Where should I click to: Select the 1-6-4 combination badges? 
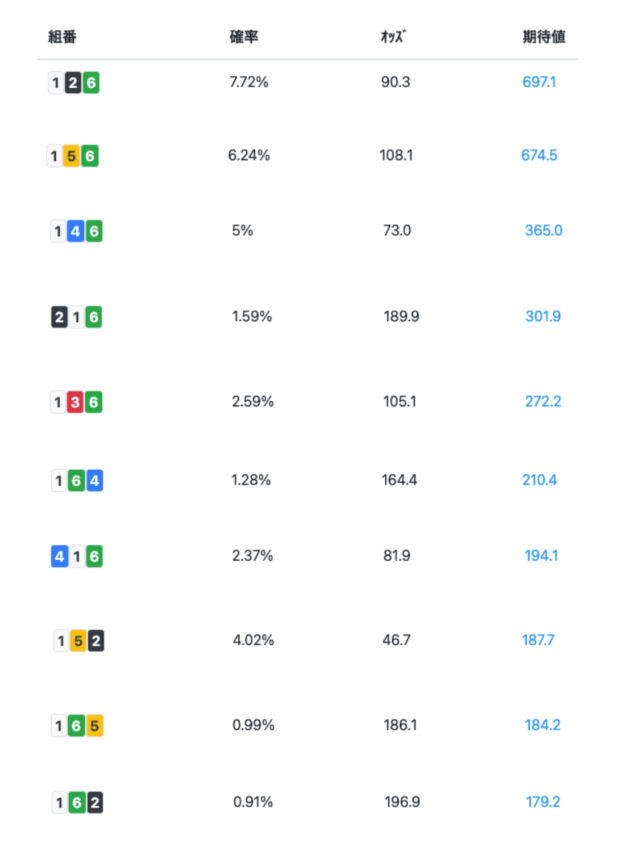[x=77, y=481]
